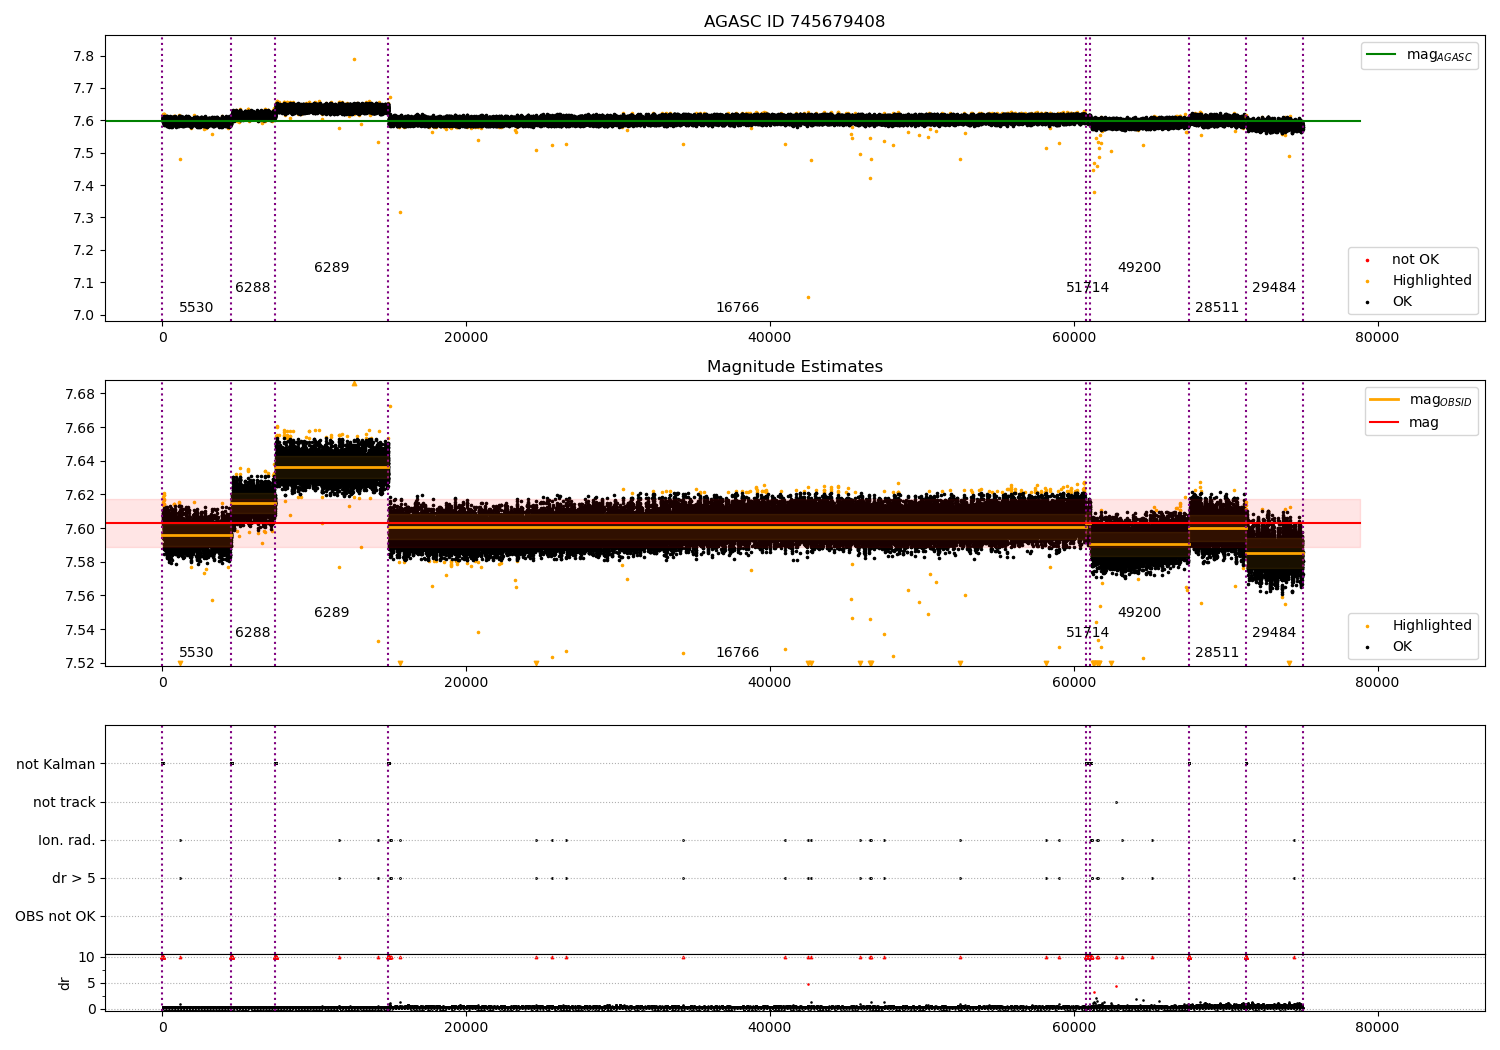Click OBSID label 6289 in Magnitude Estimates plot
The image size is (1500, 1050).
332,613
